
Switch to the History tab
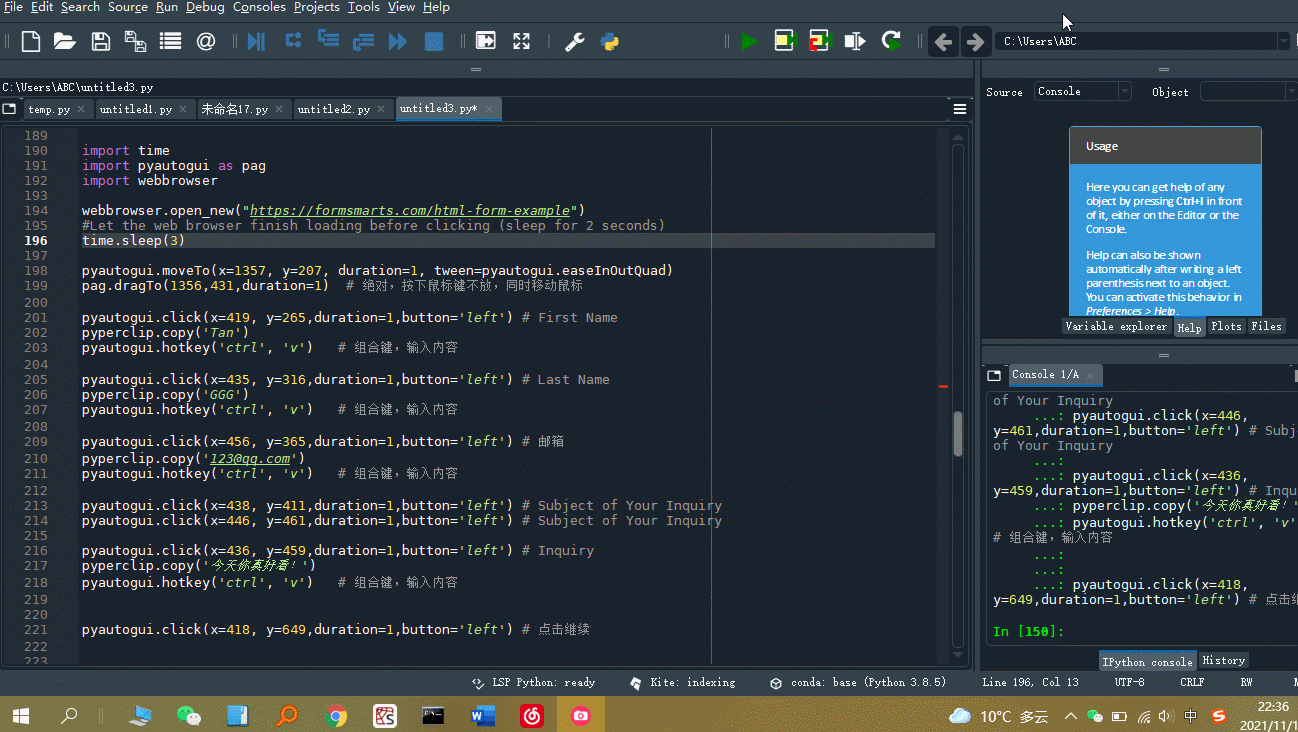click(1223, 661)
